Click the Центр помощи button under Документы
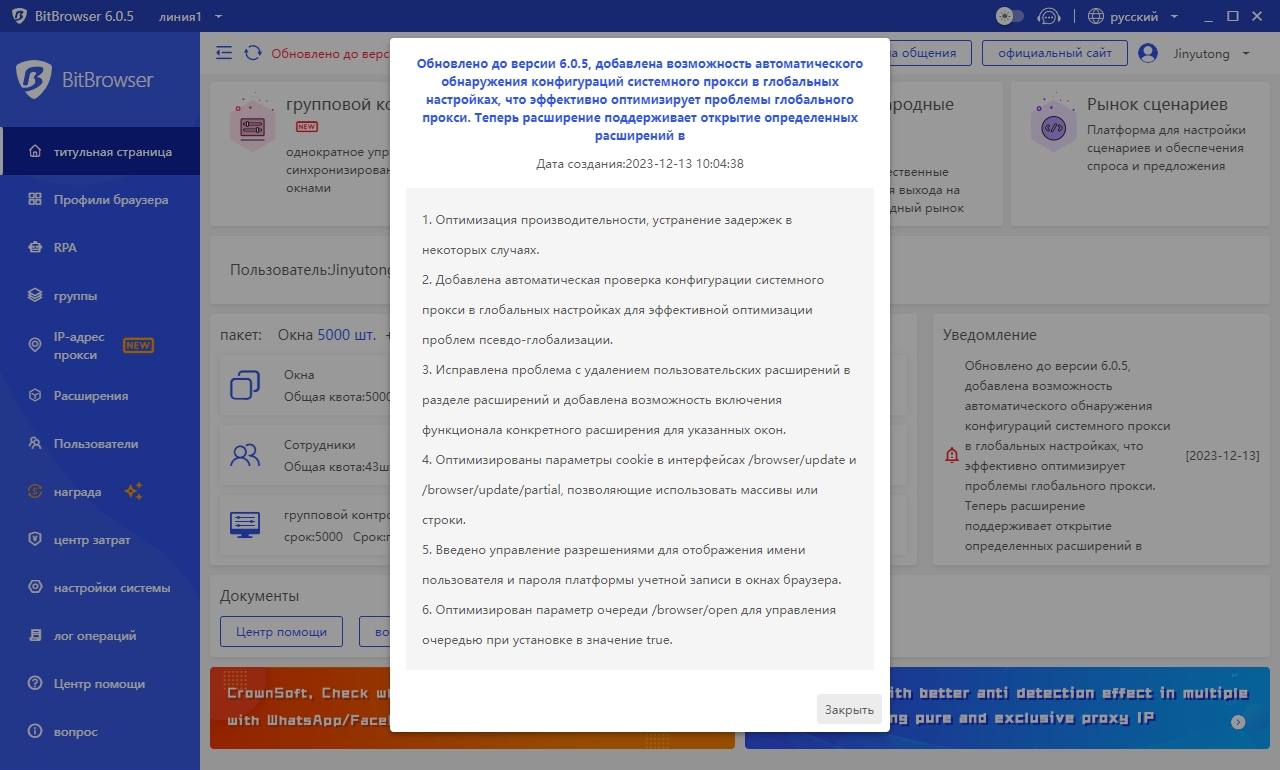This screenshot has width=1280, height=770. (281, 632)
